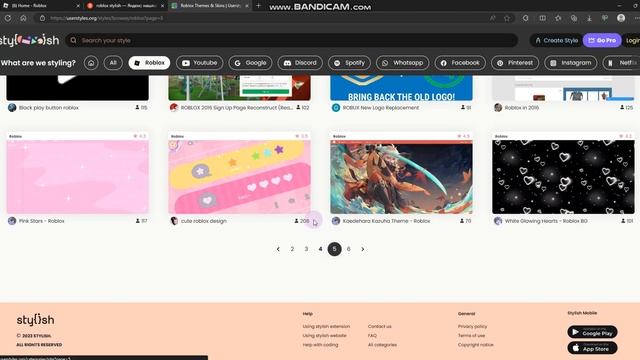
Task: Open Using stylish website help link
Action: point(324,336)
